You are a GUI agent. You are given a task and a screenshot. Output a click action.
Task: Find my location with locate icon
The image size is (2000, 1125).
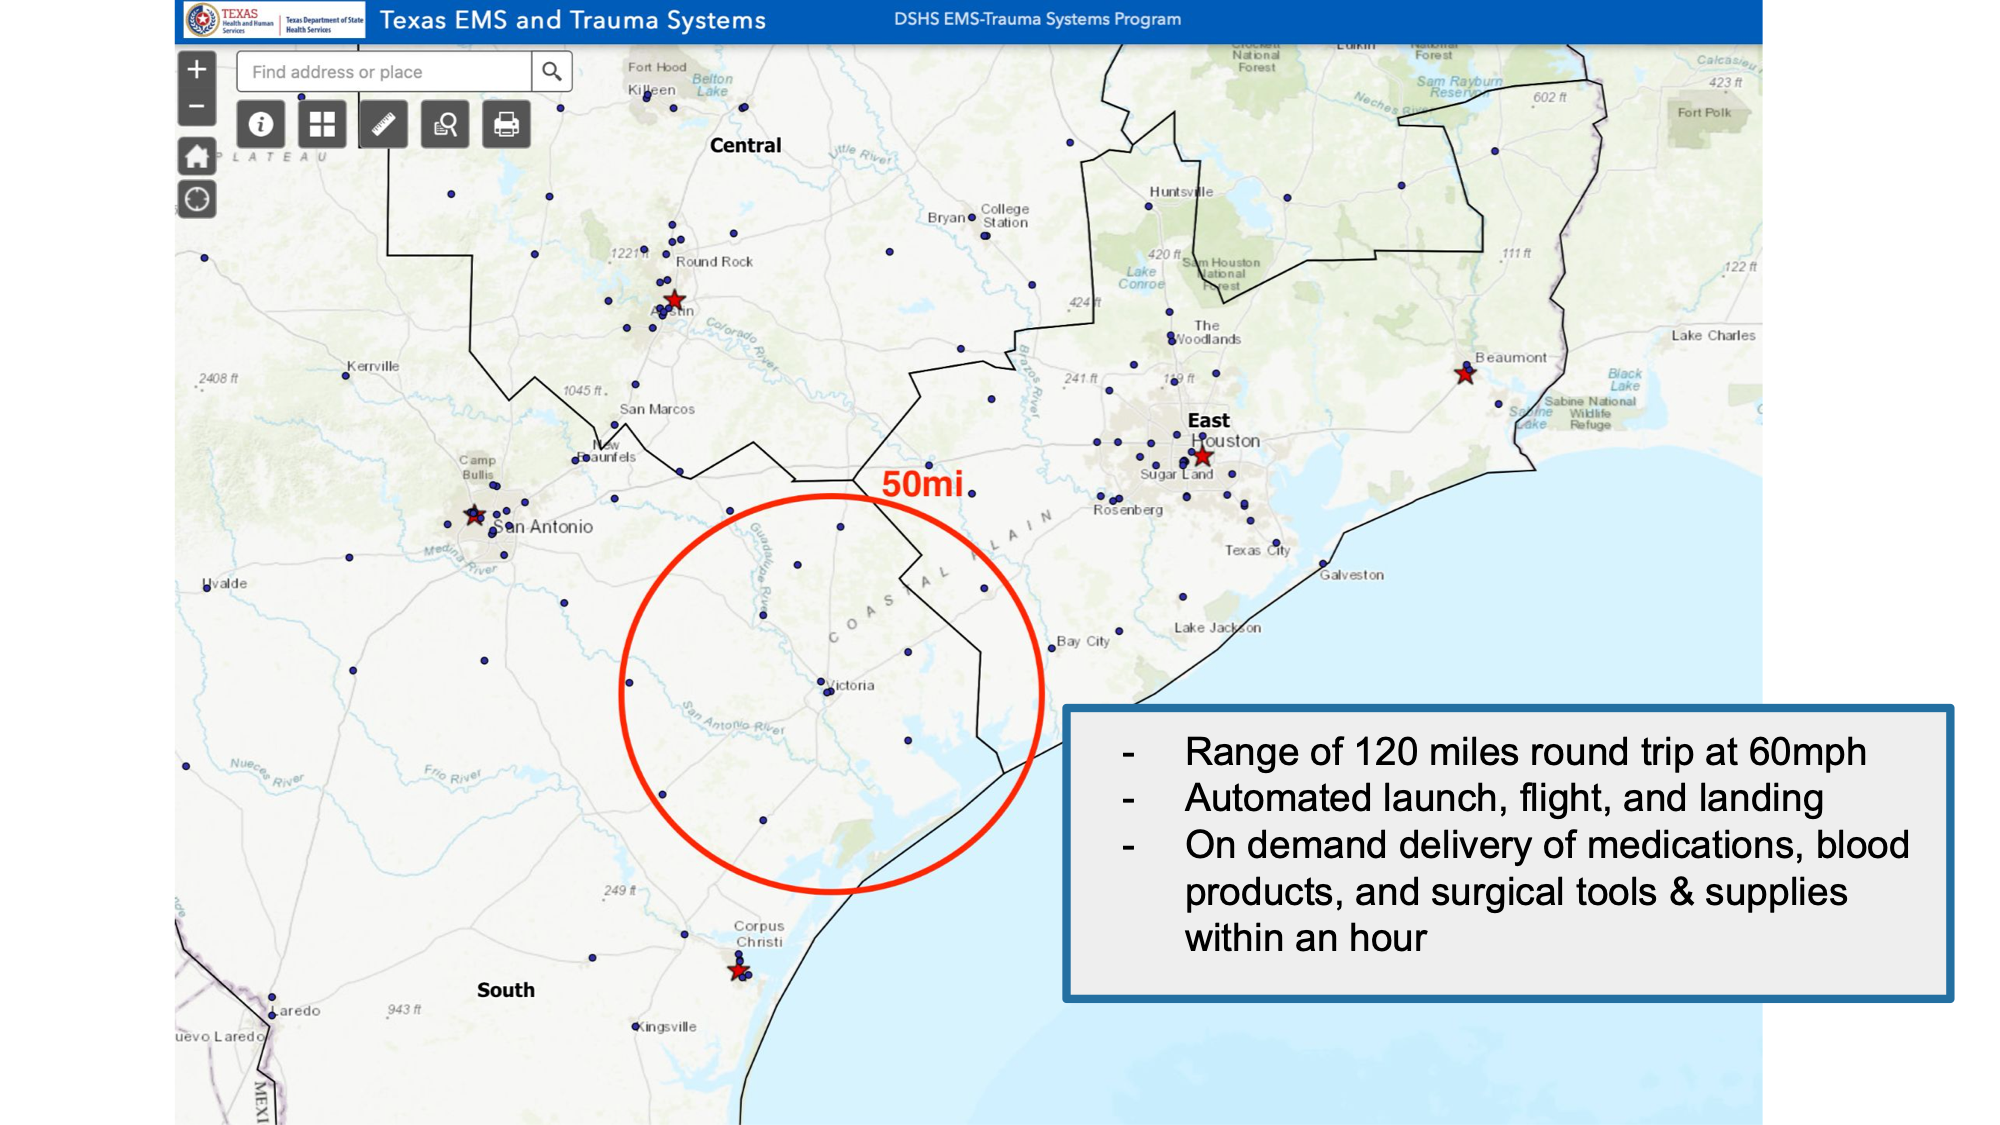pos(197,199)
